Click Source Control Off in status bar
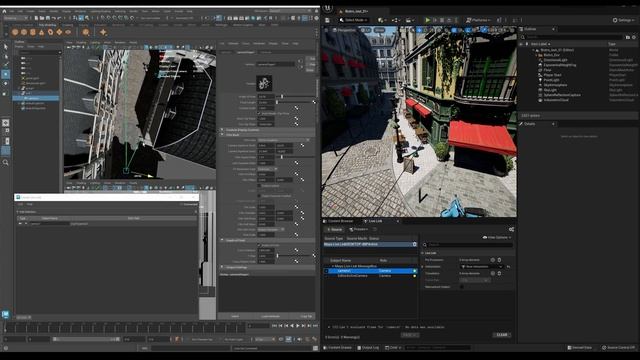640x360 pixels. 618,348
